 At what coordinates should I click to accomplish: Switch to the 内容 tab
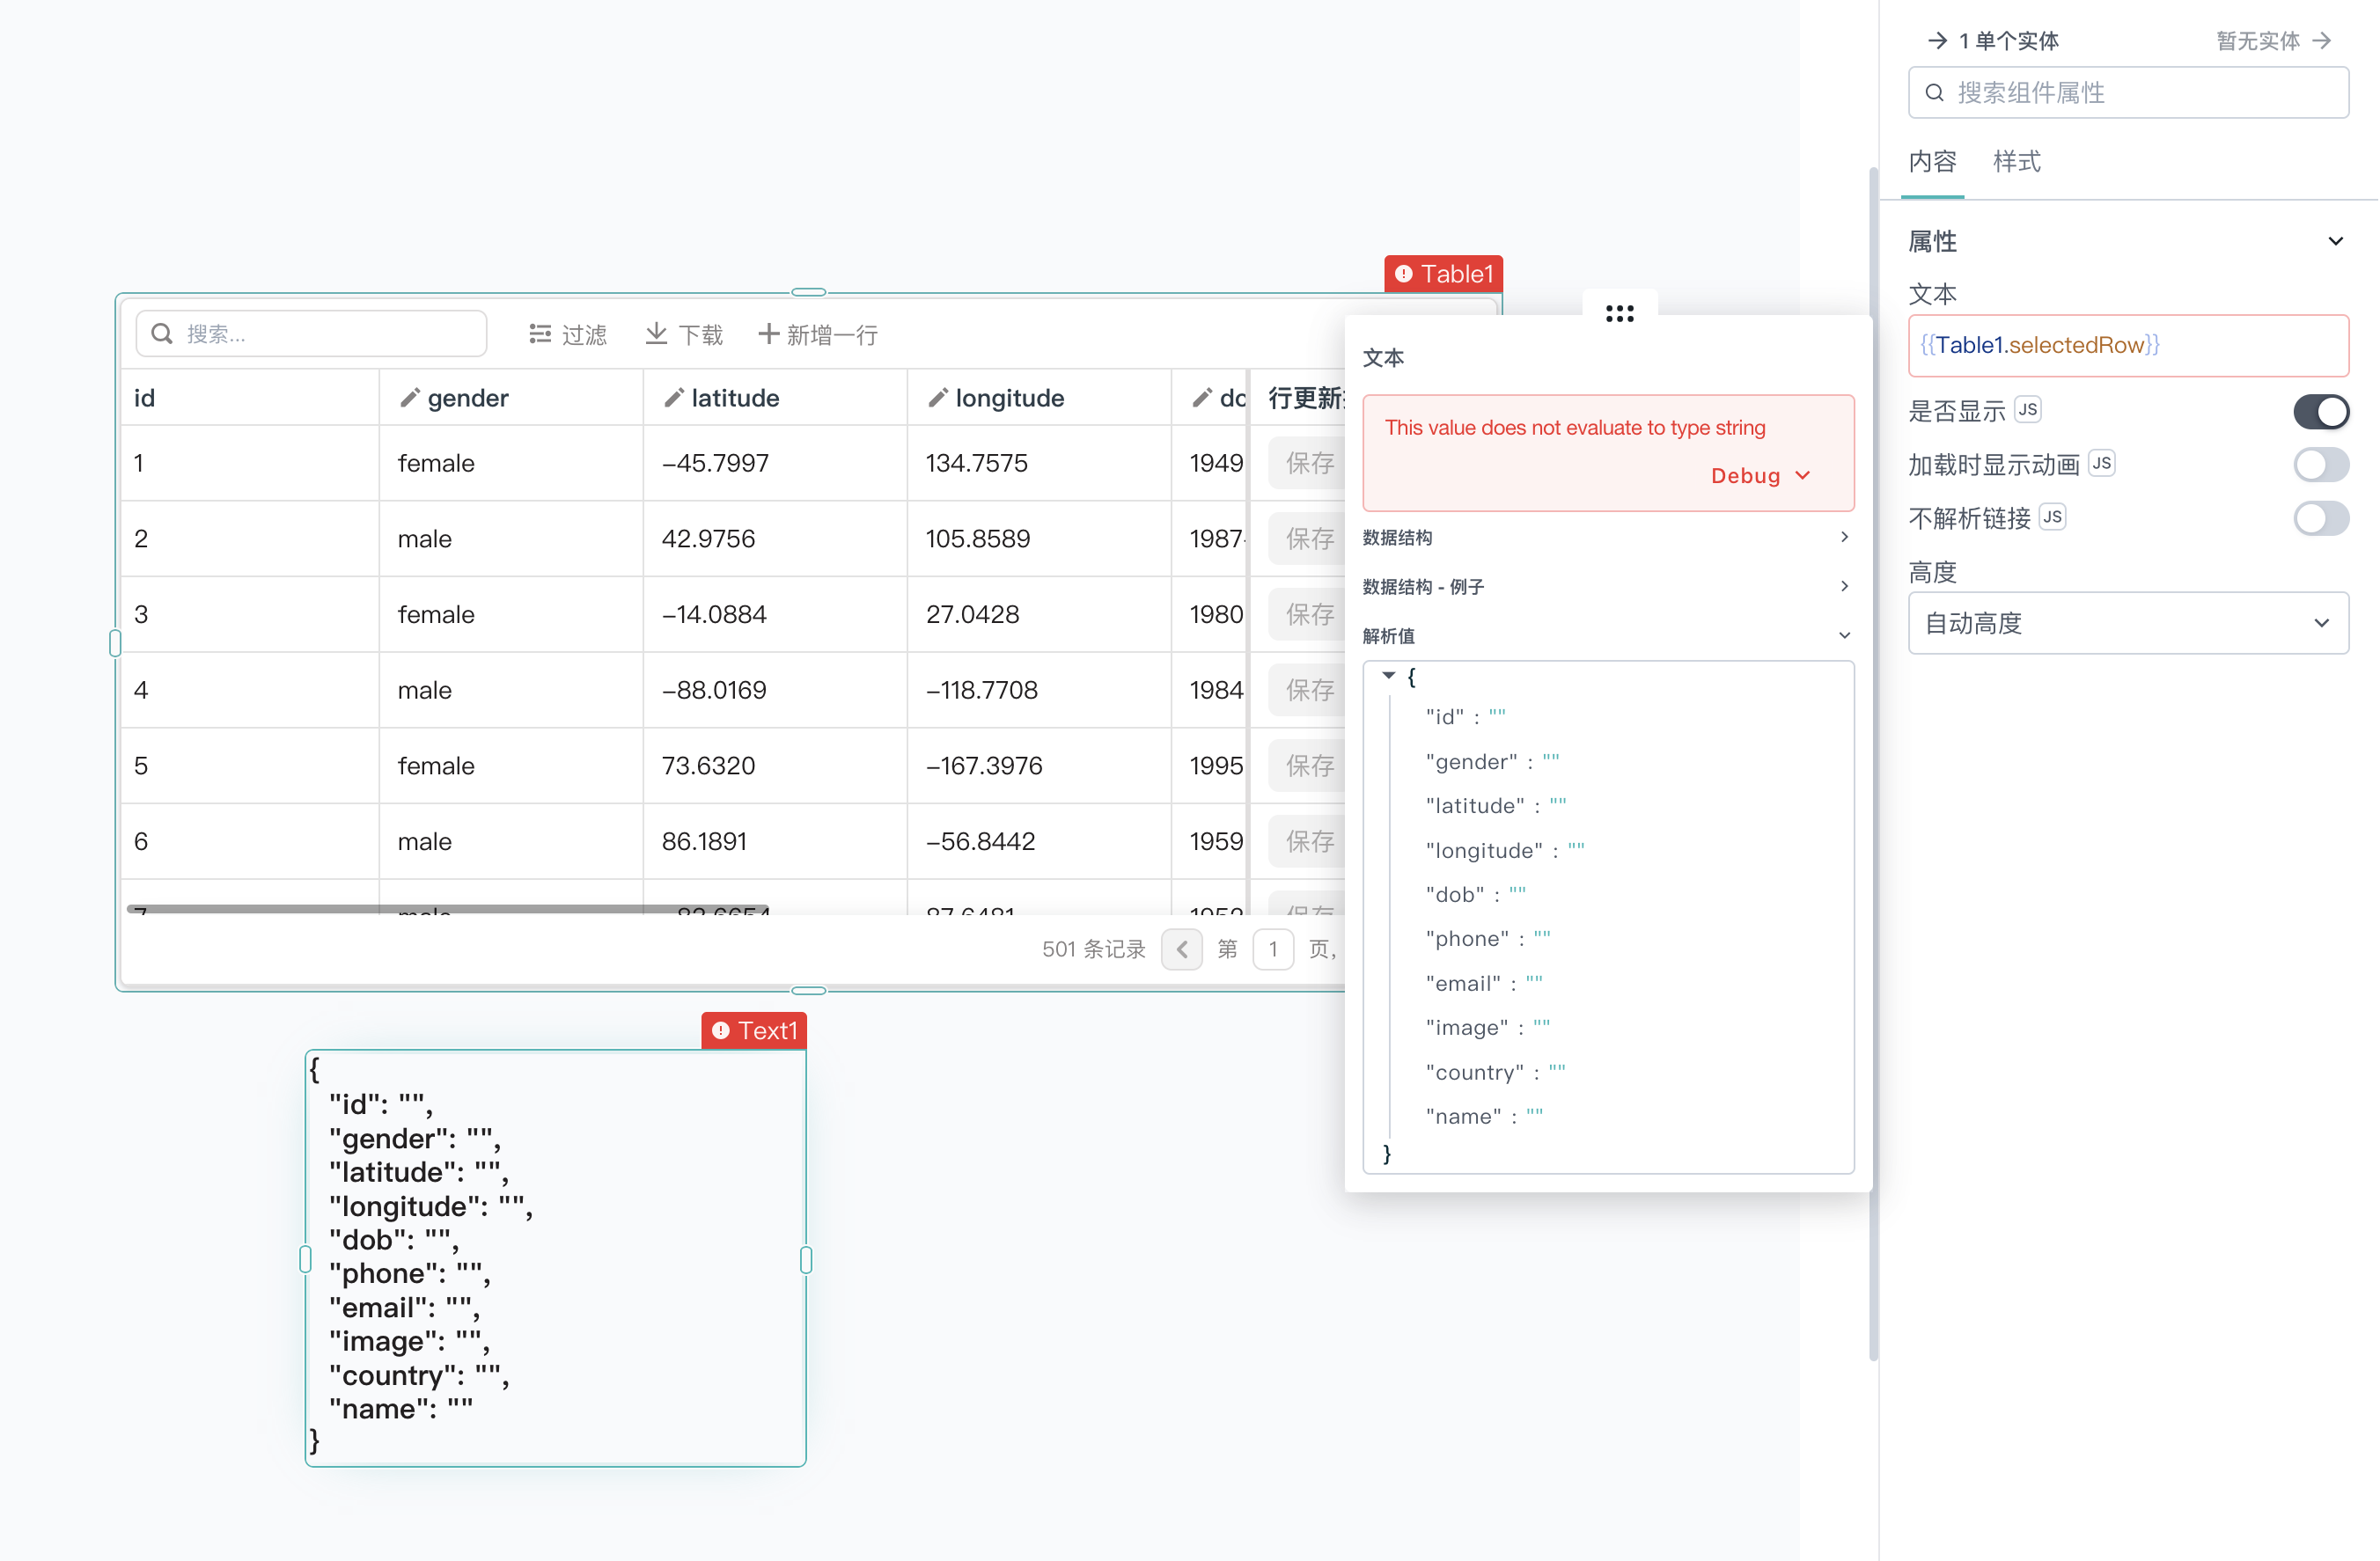click(1932, 162)
